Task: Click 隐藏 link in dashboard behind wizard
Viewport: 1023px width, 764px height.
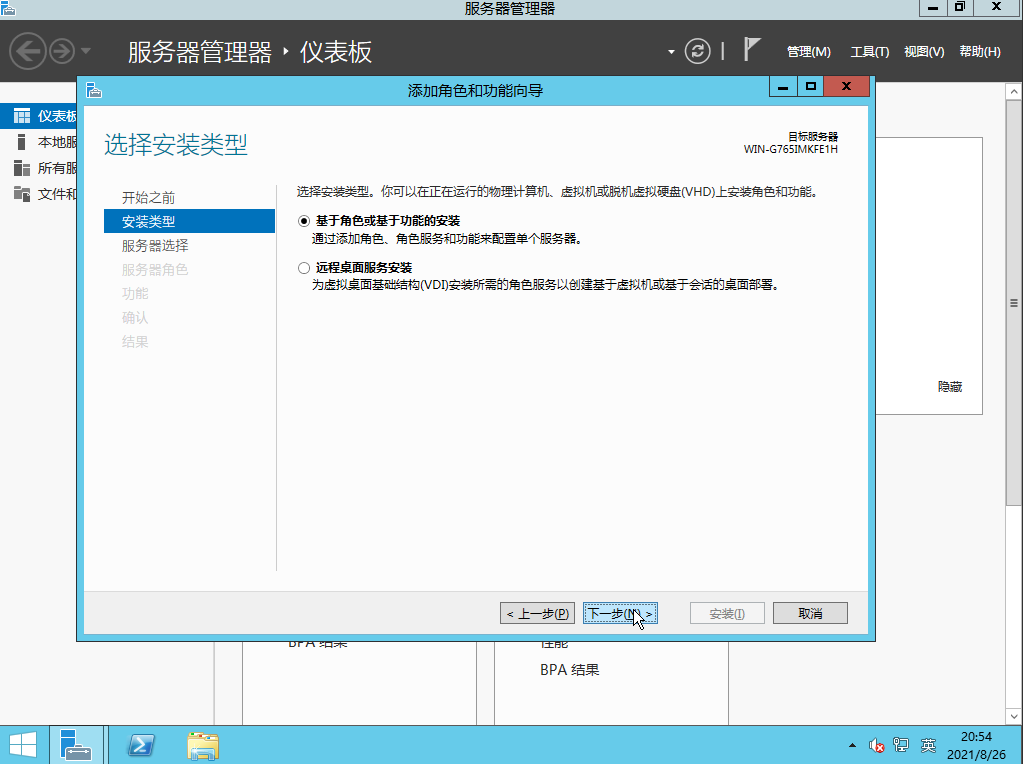Action: (949, 387)
